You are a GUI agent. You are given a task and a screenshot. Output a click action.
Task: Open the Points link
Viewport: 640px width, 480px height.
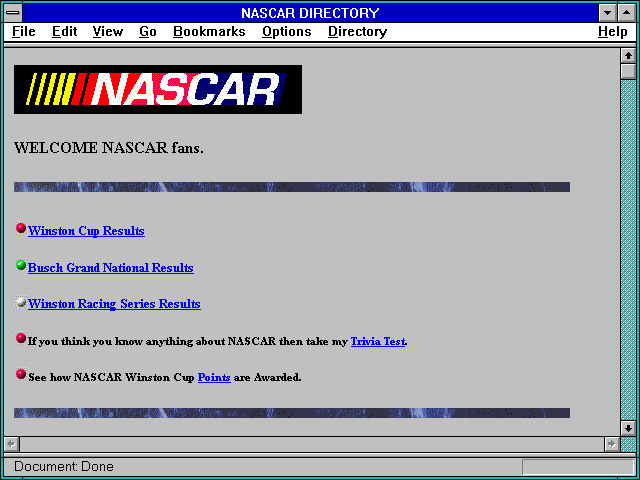pos(214,378)
